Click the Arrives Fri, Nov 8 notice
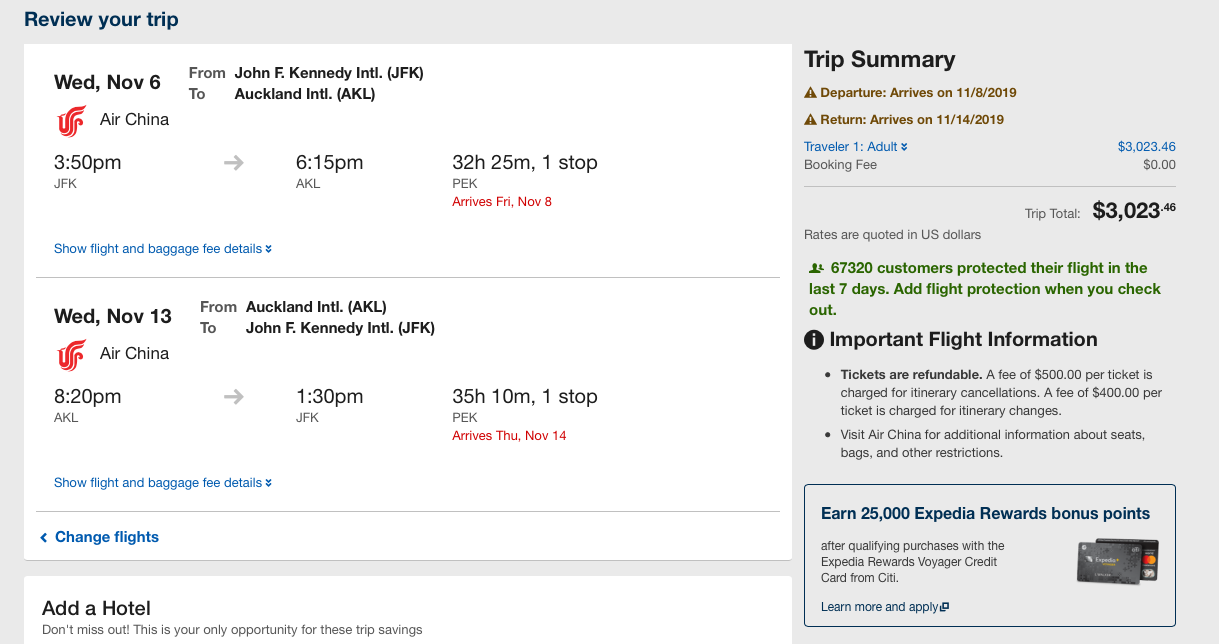Screen dimensions: 1219x644 [502, 202]
